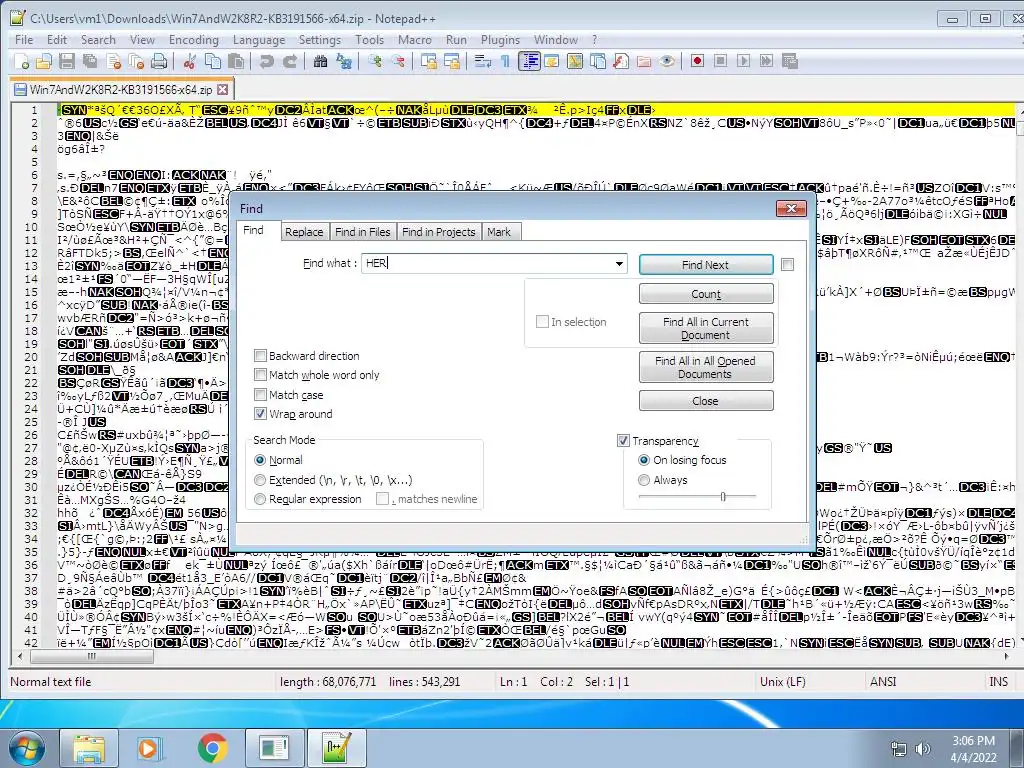Open the Encoding menu
The image size is (1024, 768).
coord(194,40)
